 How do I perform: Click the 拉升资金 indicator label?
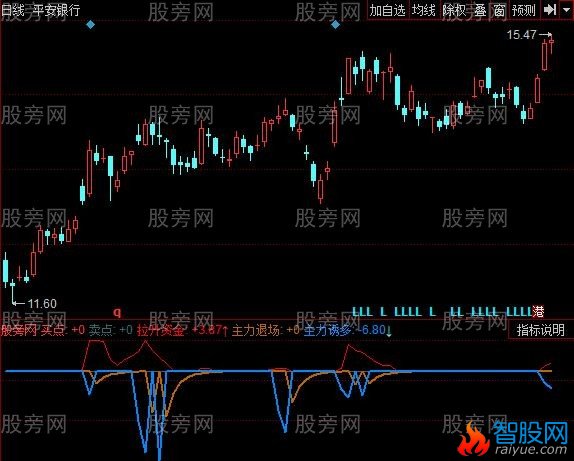pos(160,330)
